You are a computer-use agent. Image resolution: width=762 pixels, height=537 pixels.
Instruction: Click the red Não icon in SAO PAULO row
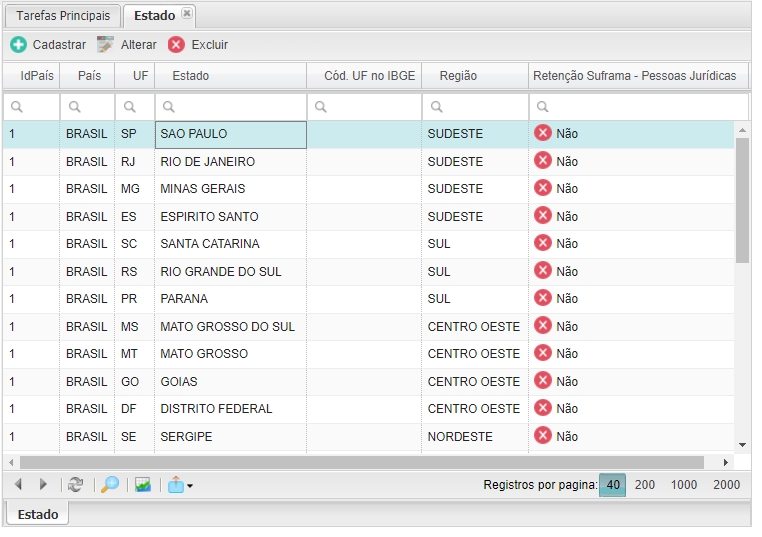(x=543, y=133)
